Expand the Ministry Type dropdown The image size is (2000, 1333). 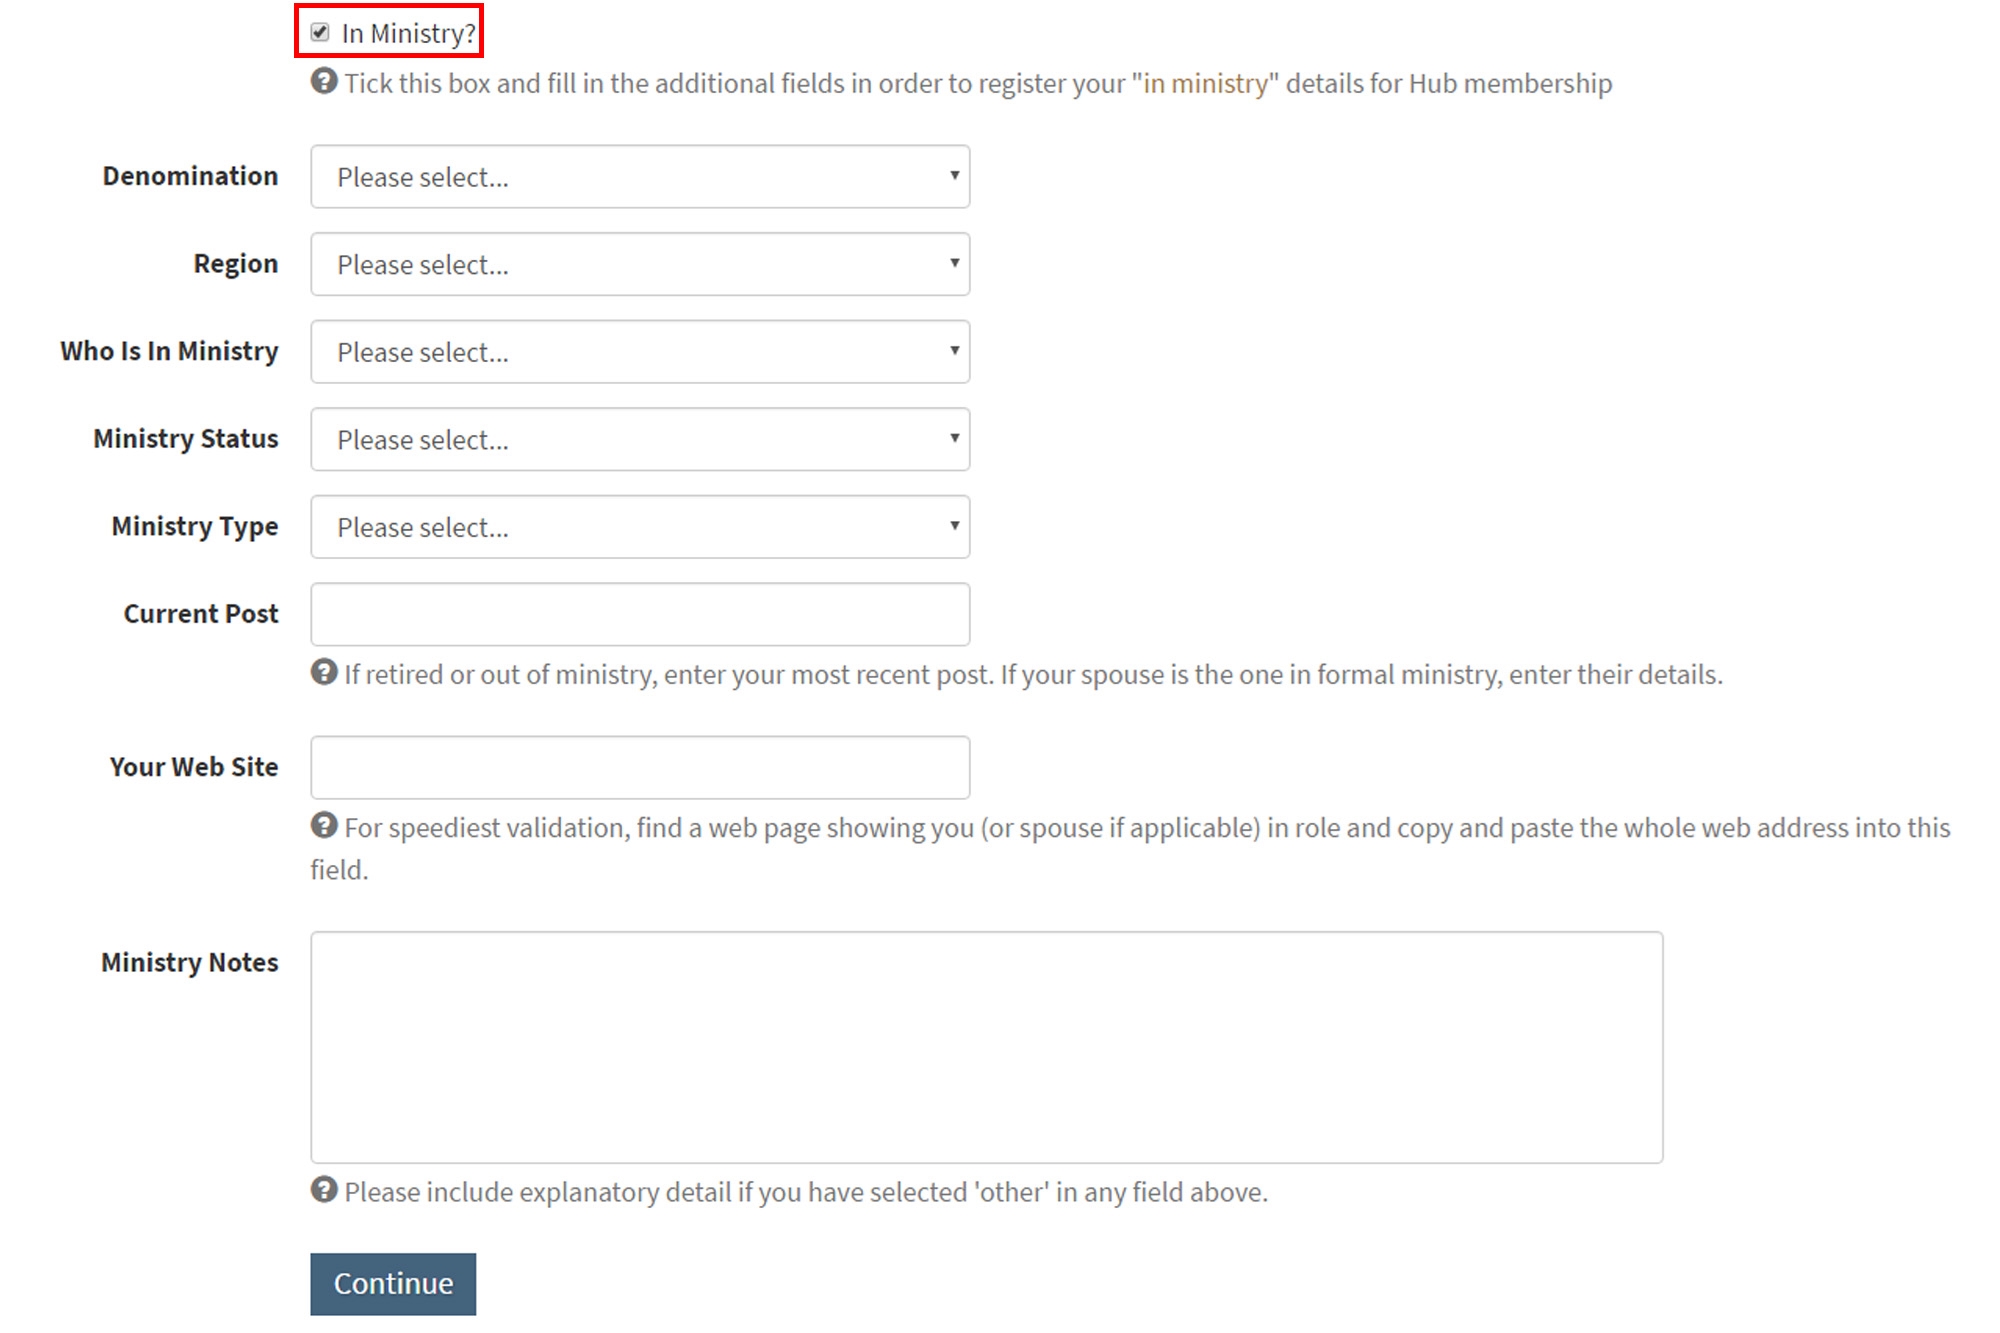[x=640, y=527]
